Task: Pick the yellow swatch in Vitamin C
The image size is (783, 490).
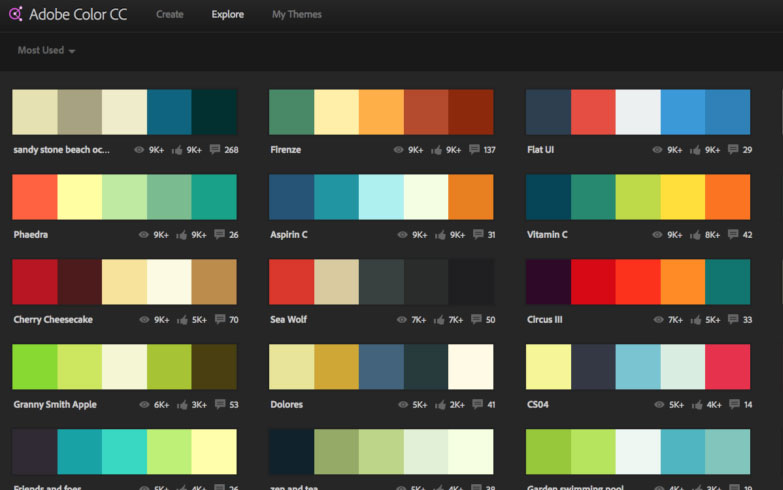Action: 683,197
